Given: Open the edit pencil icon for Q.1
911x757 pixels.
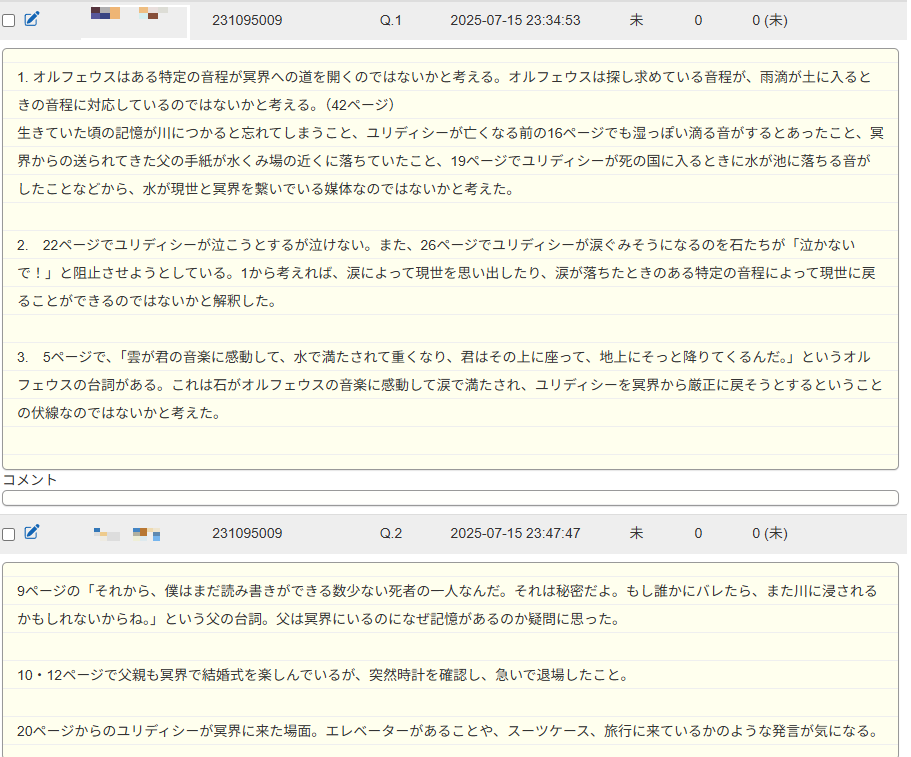Looking at the screenshot, I should (32, 19).
